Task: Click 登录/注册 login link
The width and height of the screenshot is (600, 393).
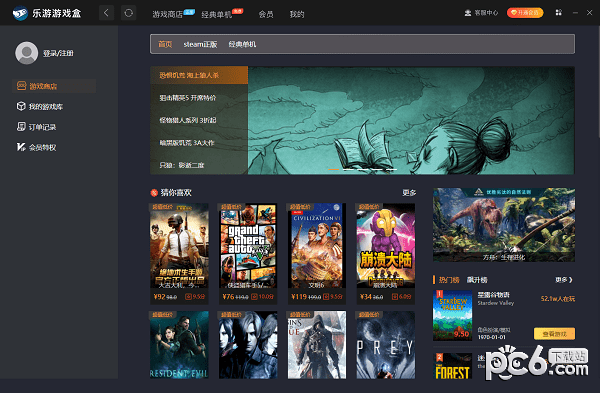Action: [x=58, y=53]
